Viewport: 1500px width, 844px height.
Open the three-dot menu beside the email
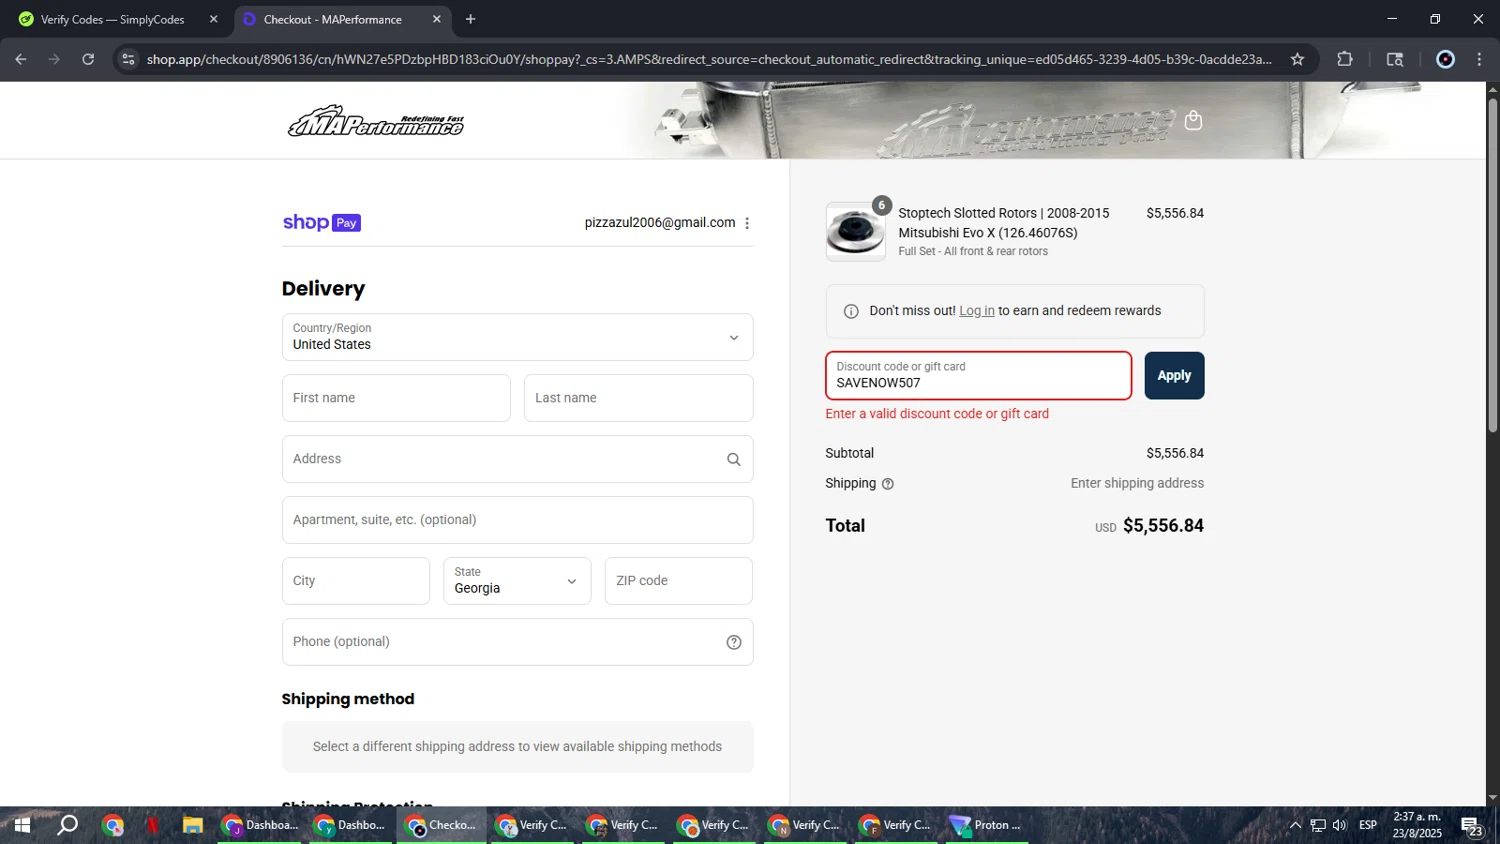point(747,223)
